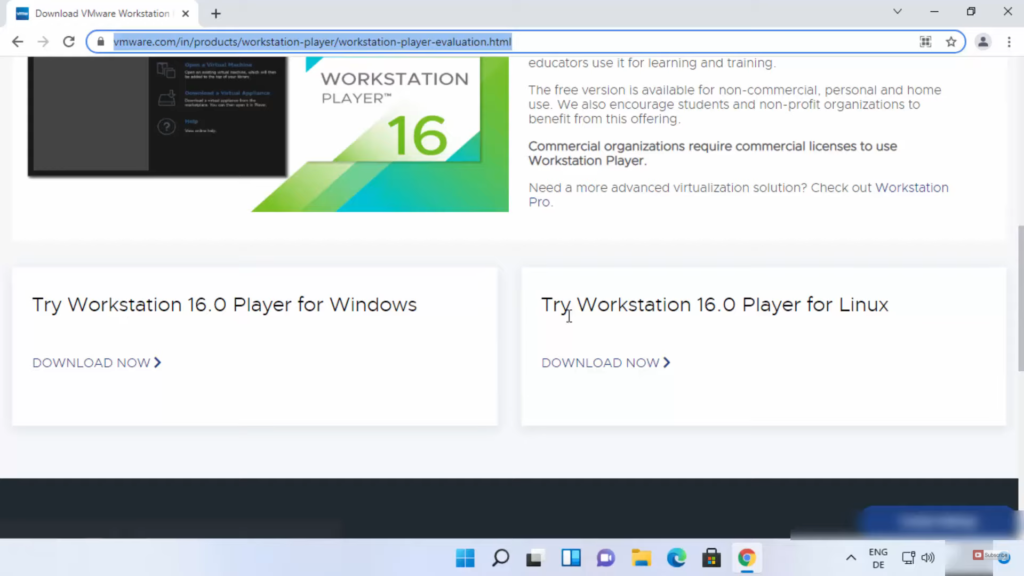This screenshot has height=576, width=1024.
Task: Open the tab search dropdown arrow
Action: point(897,12)
